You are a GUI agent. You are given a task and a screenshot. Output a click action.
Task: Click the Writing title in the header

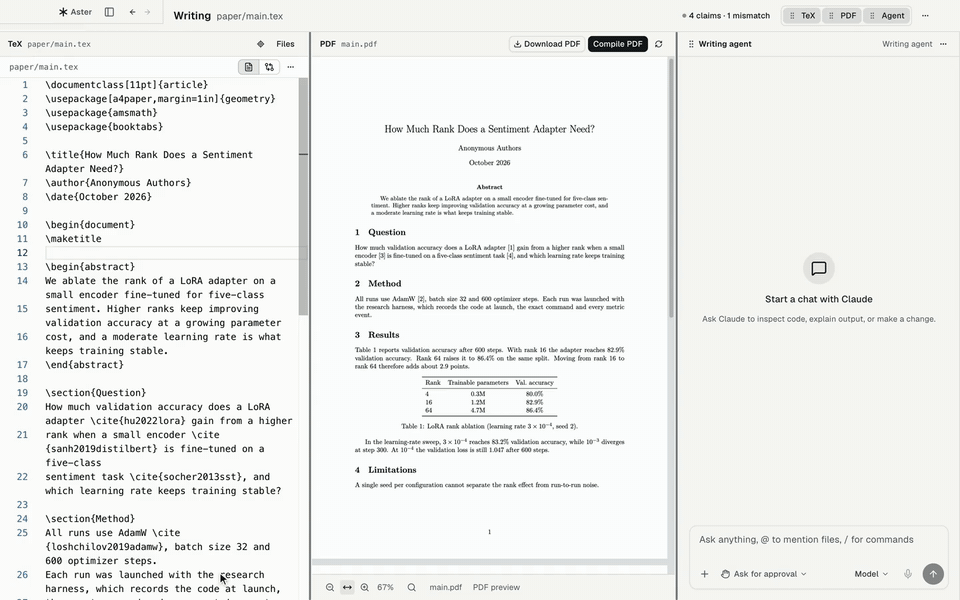point(192,15)
